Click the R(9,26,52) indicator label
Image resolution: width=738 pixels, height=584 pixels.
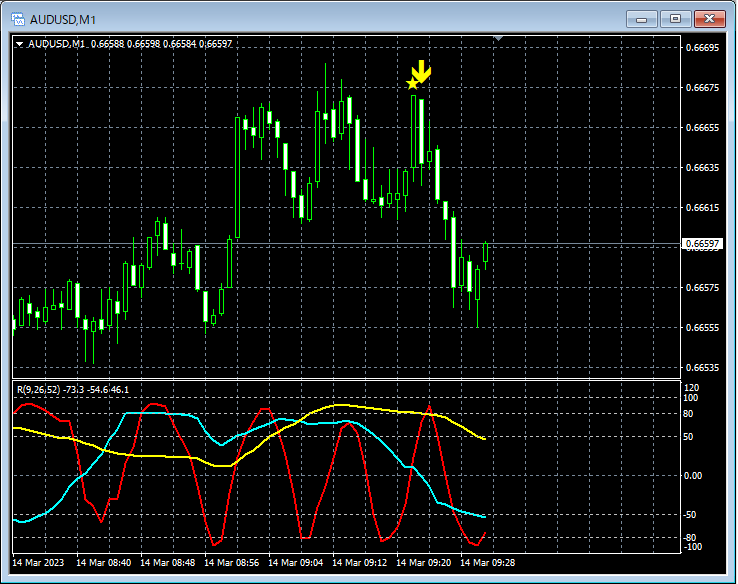pyautogui.click(x=73, y=390)
